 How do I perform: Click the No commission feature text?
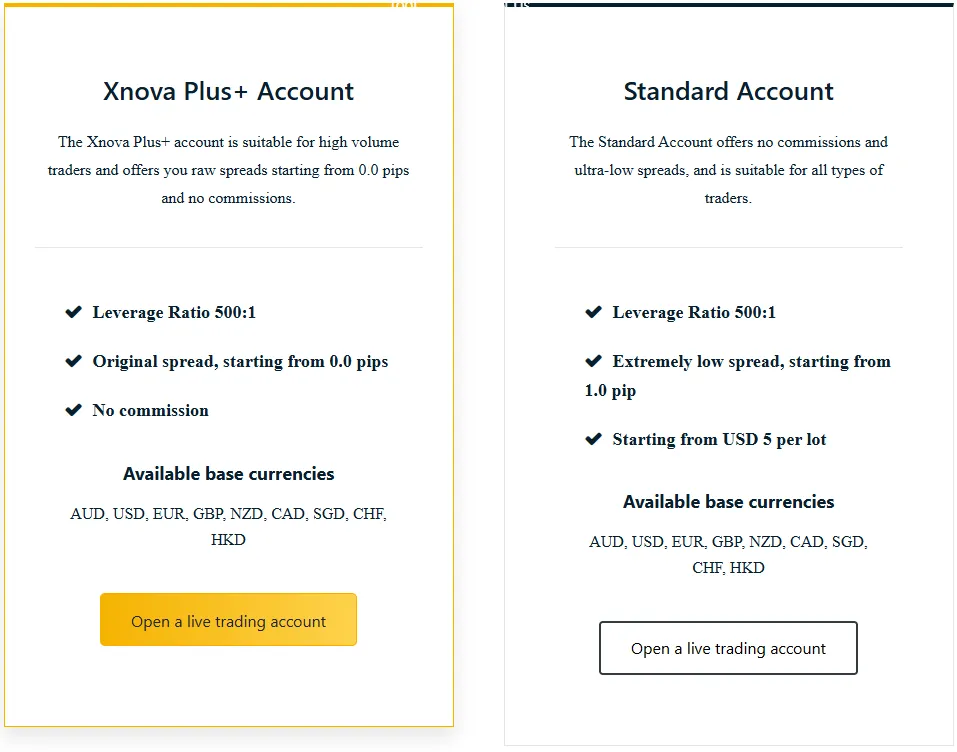150,410
